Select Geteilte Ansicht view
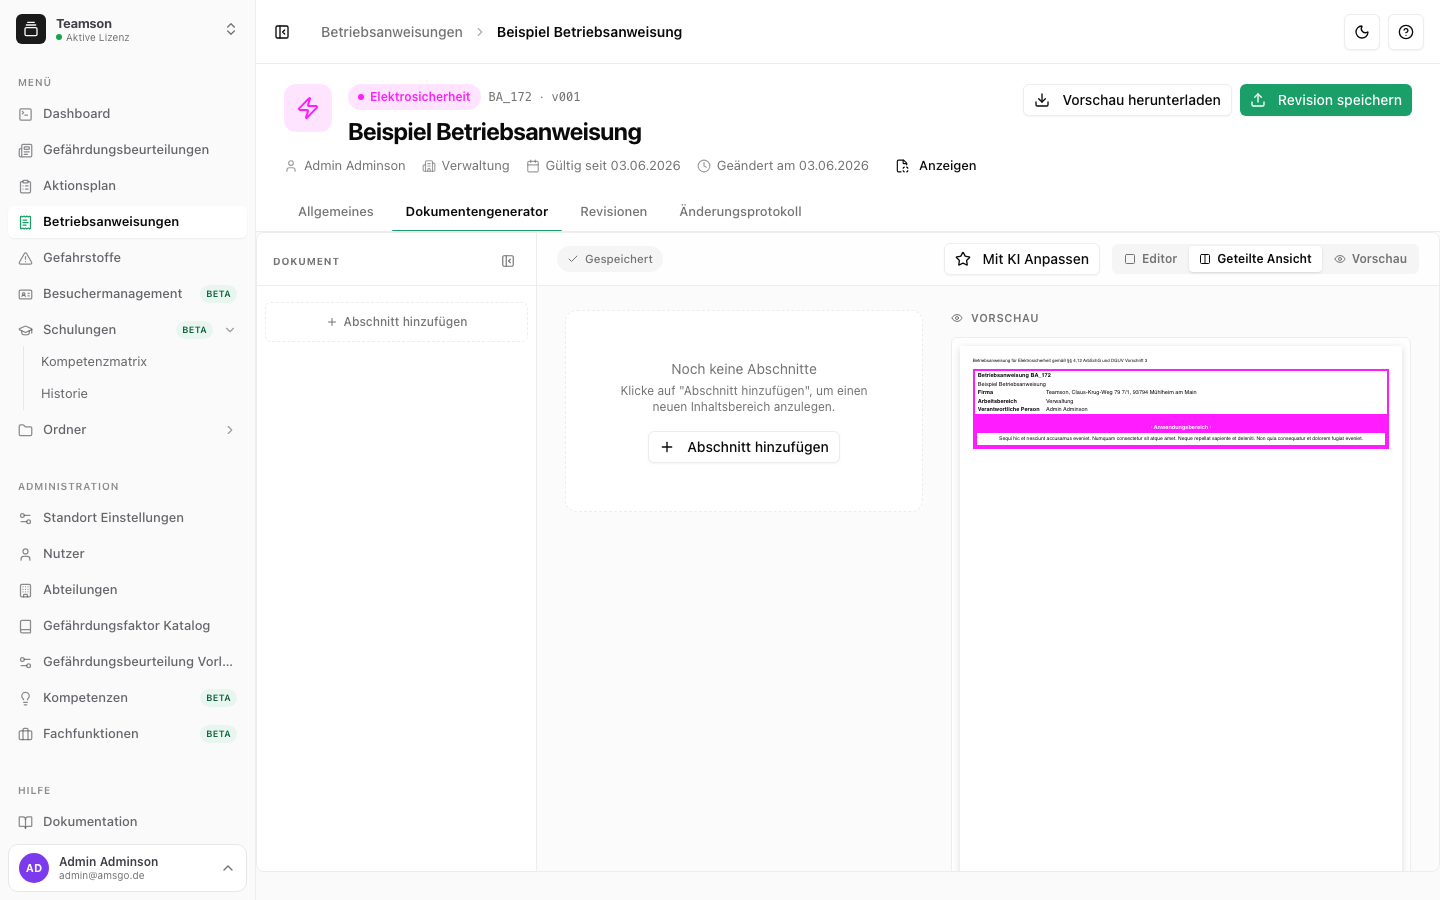Screen dimensions: 1440x900 point(1255,259)
